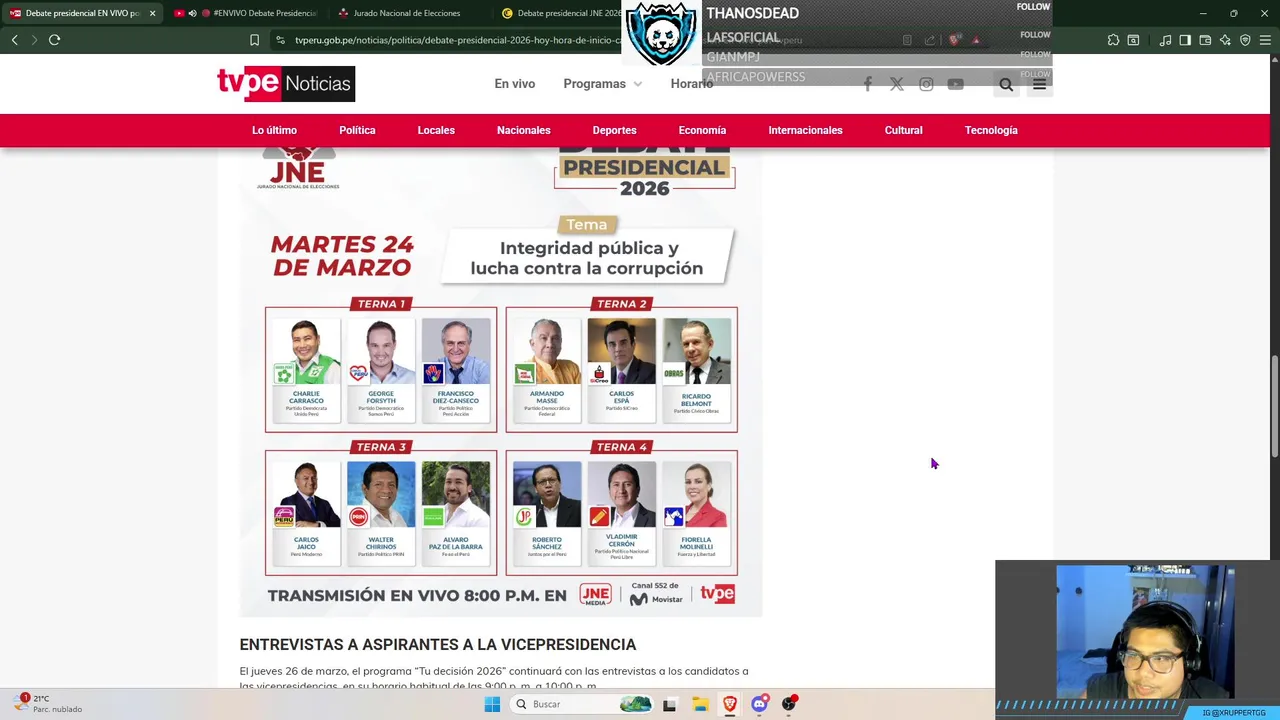The image size is (1280, 720).
Task: Open the Brave Wallet icon
Action: (x=1205, y=40)
